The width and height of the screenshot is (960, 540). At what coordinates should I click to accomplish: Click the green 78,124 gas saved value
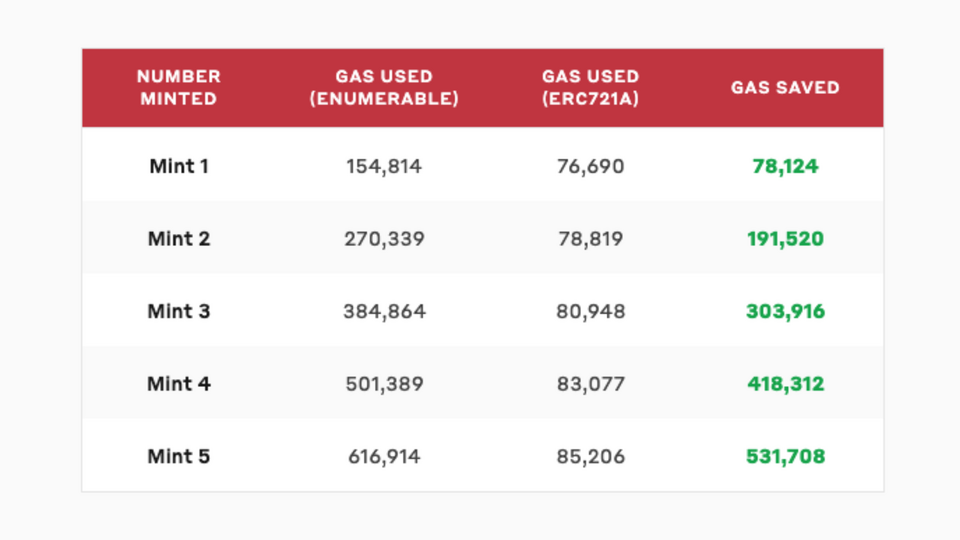[785, 166]
